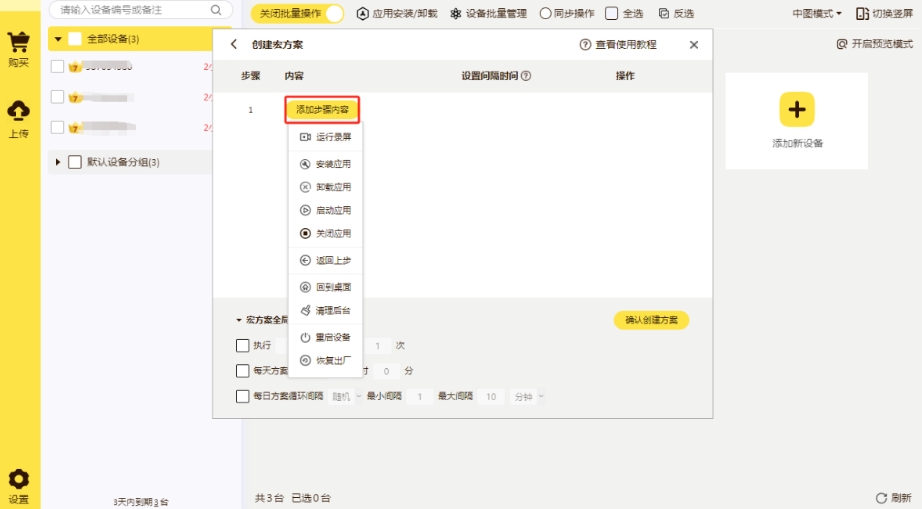Open the 中图模式 dropdown

(817, 14)
